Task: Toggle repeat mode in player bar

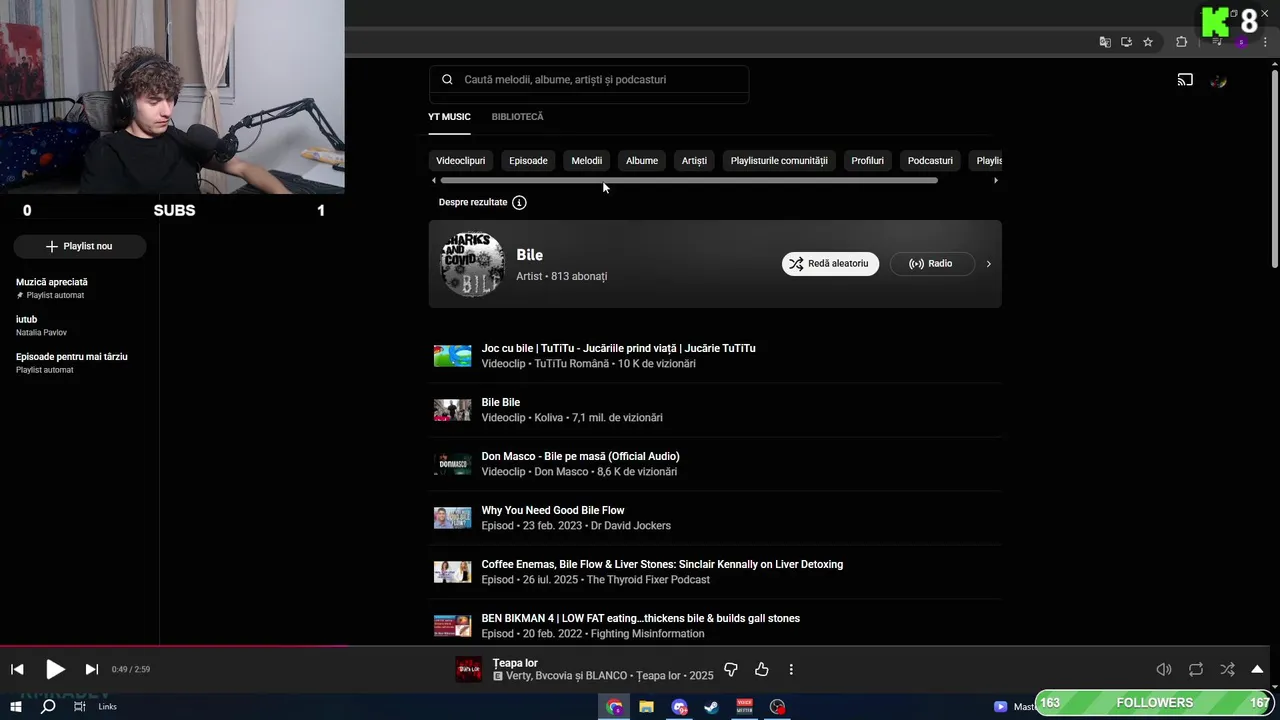Action: (1196, 670)
